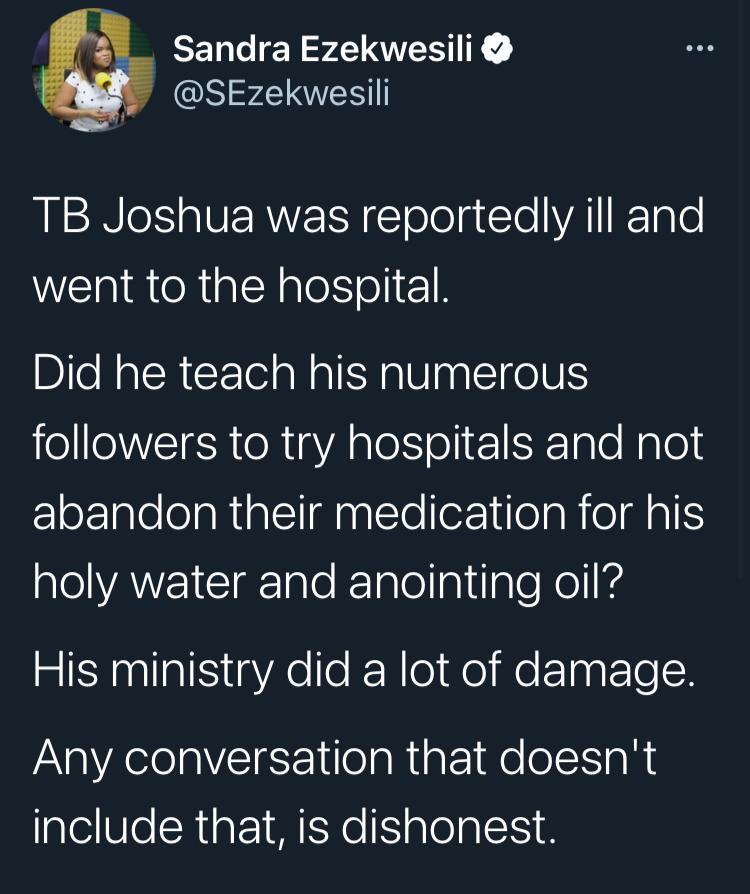750x894 pixels.
Task: Open the three-dot more options menu
Action: click(700, 47)
